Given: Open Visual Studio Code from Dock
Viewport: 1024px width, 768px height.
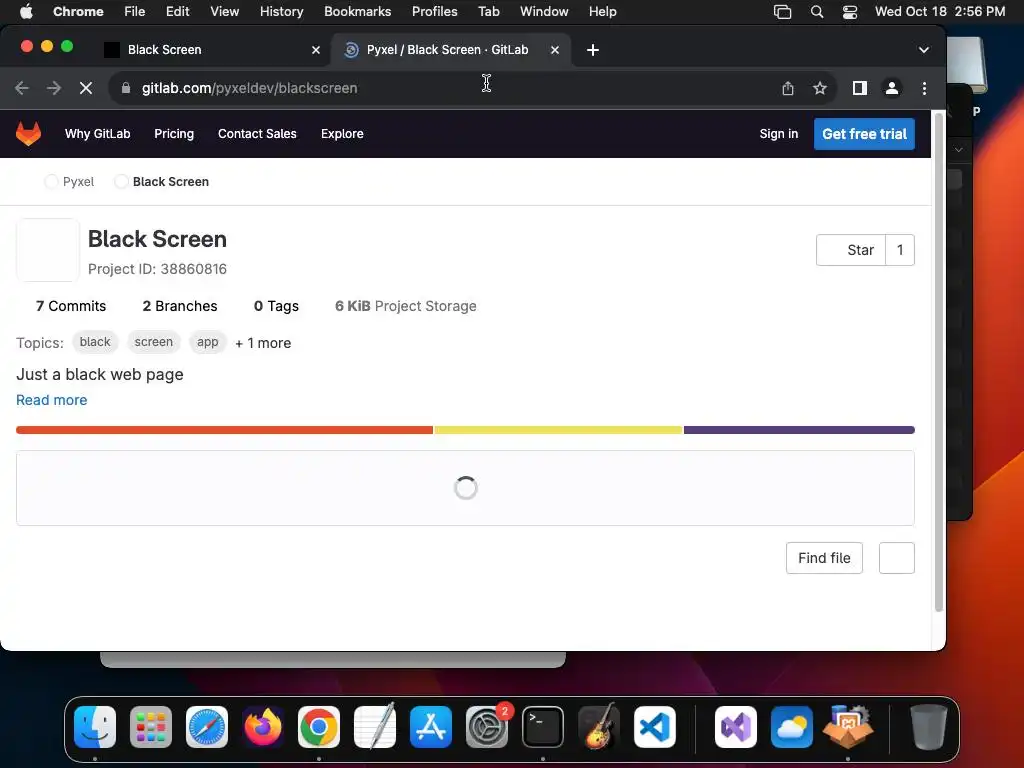Looking at the screenshot, I should (x=655, y=727).
